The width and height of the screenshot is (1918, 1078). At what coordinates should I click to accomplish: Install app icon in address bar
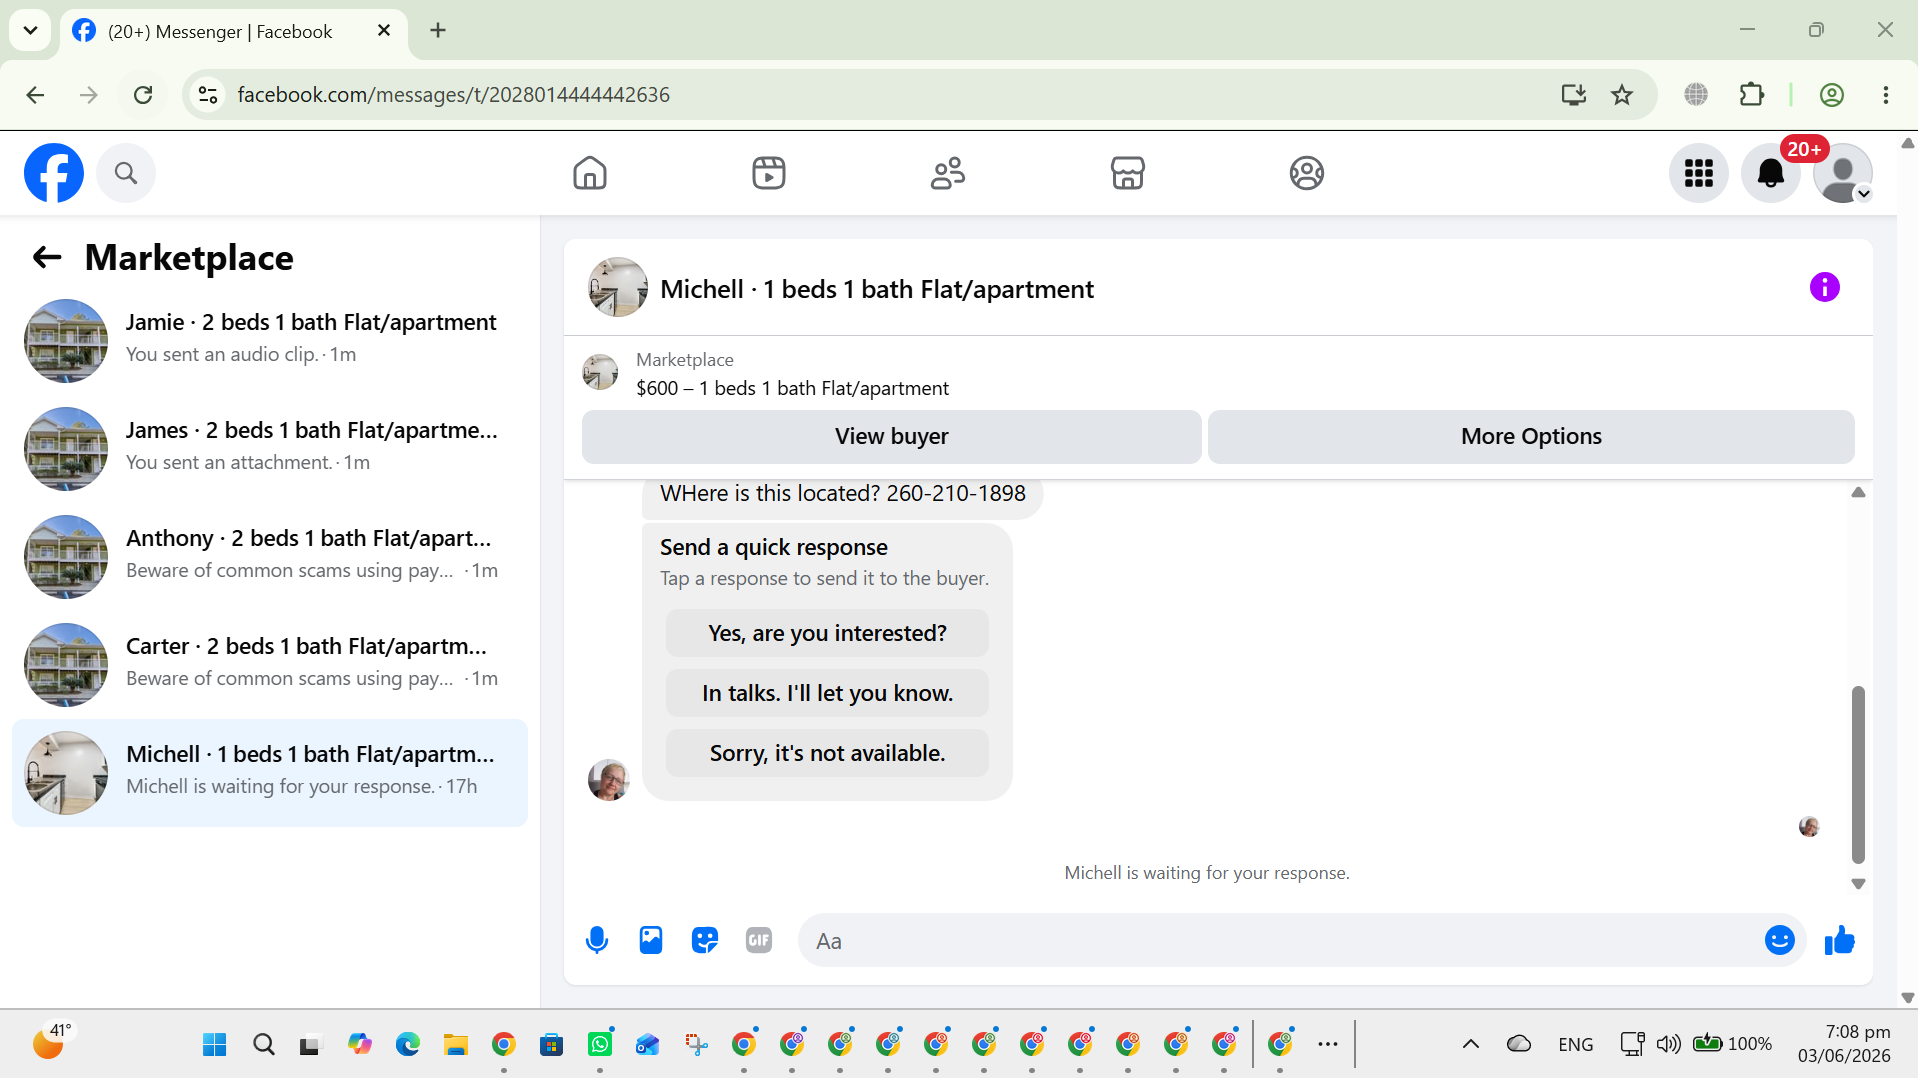pos(1573,95)
